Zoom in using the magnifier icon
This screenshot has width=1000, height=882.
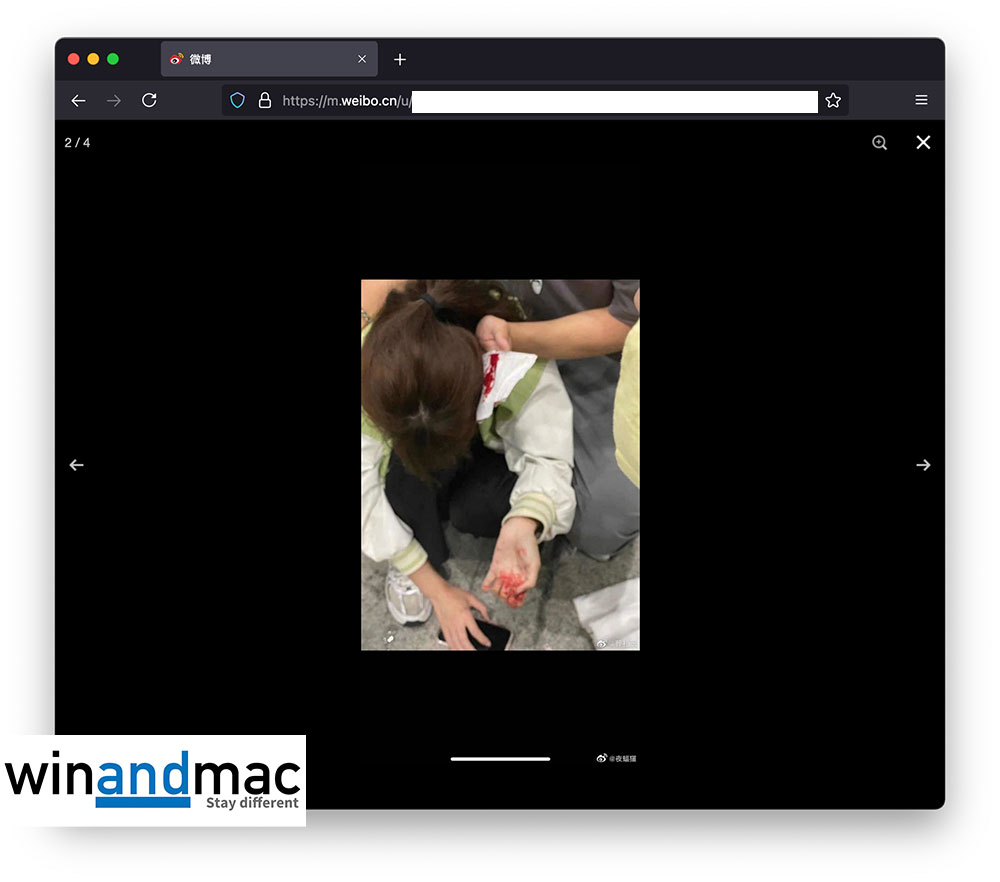(x=879, y=142)
